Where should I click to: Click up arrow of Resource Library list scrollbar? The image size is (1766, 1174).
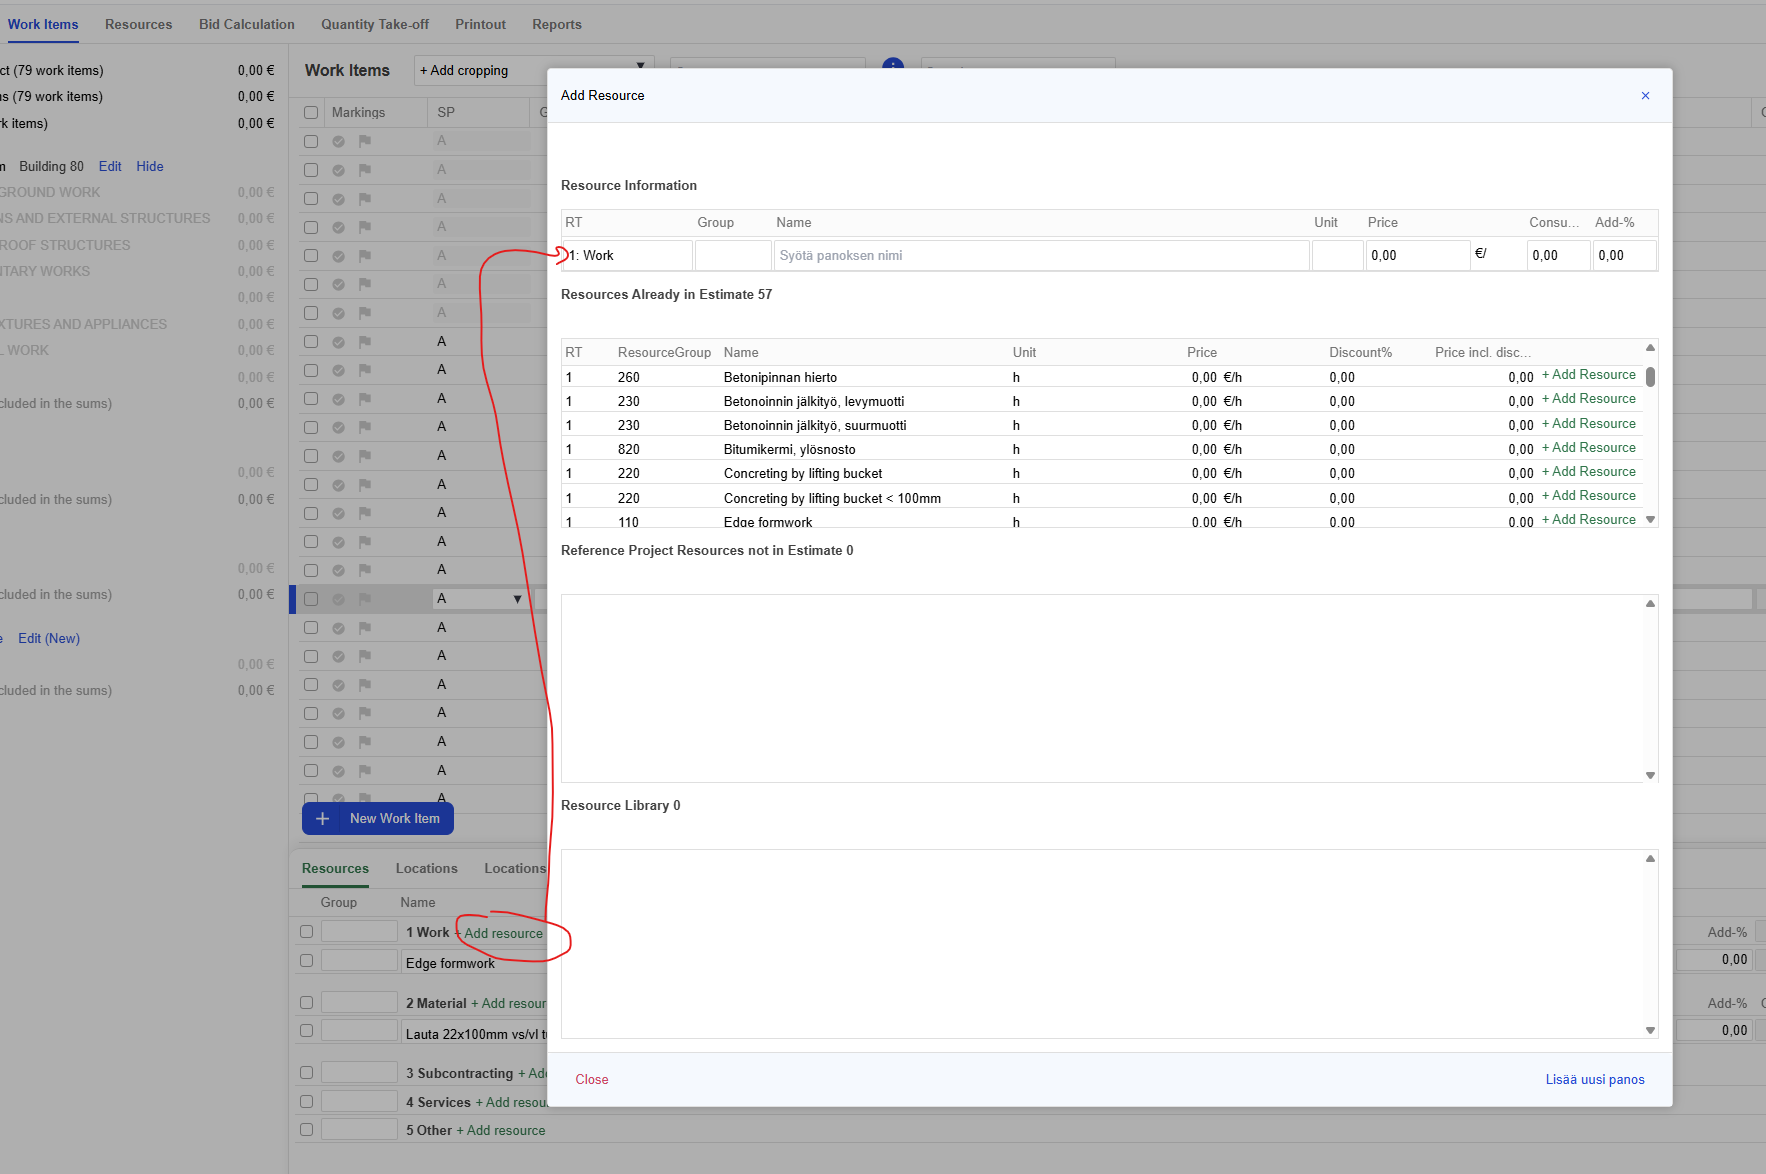click(x=1650, y=859)
